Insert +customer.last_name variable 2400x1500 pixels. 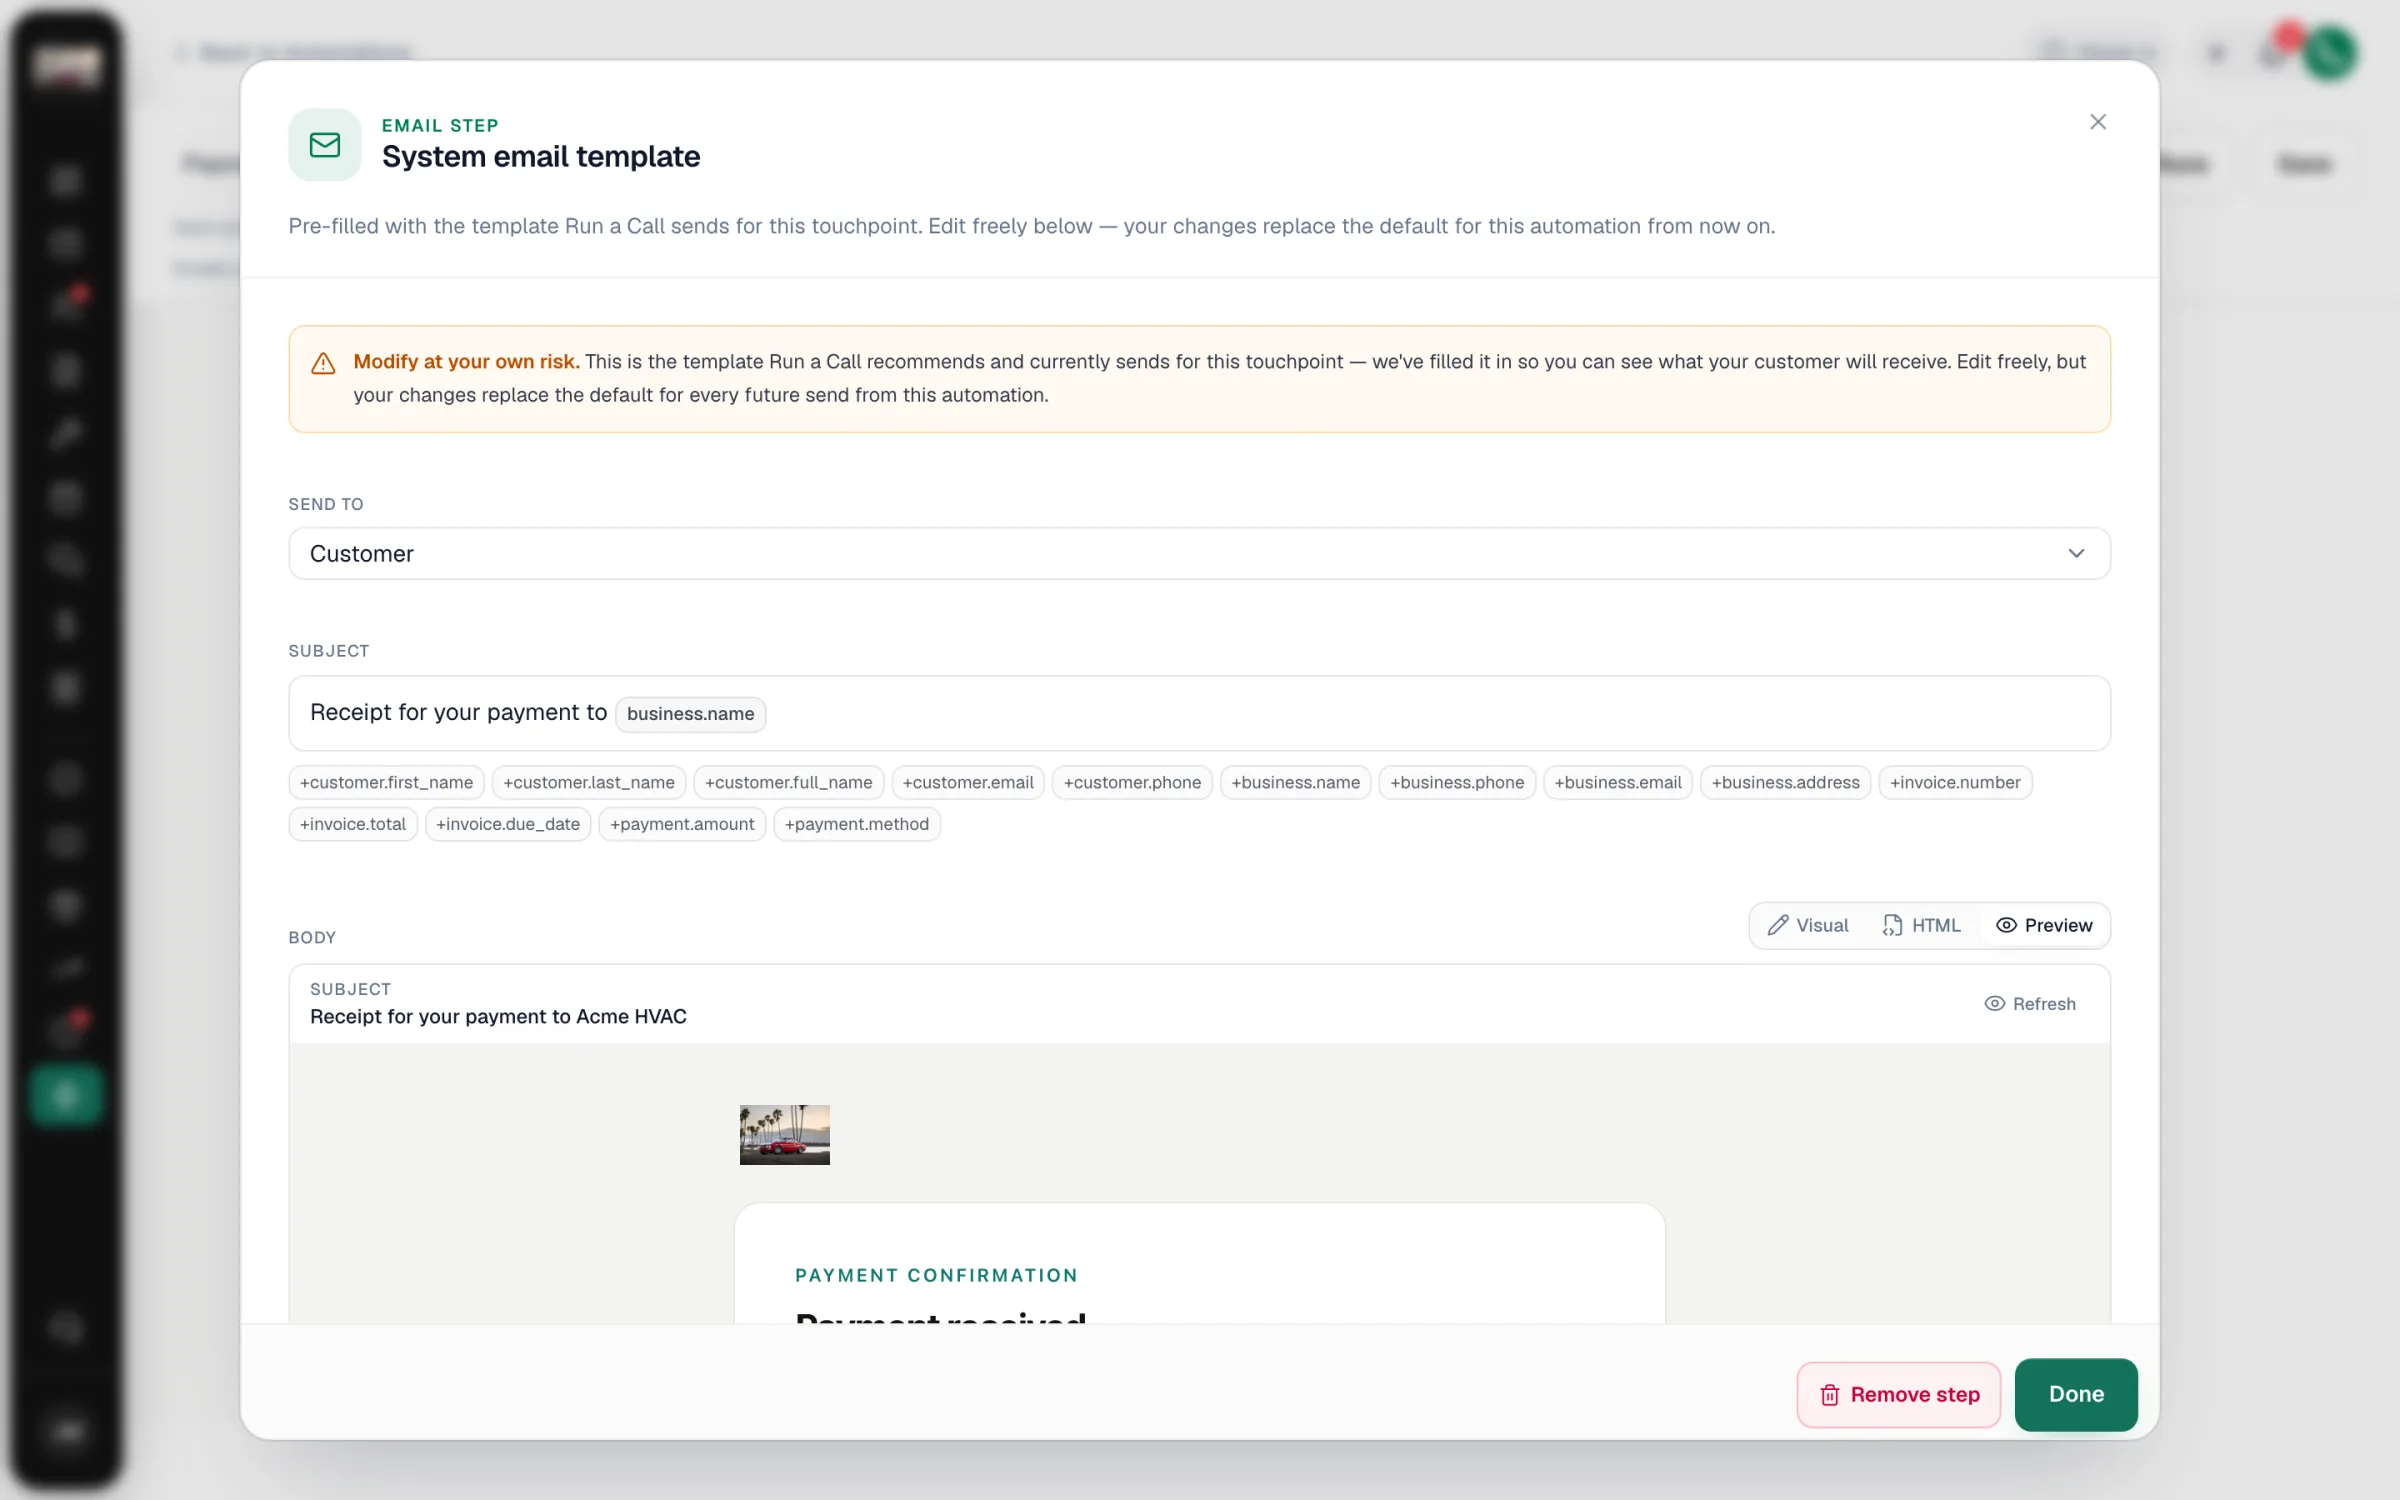point(589,782)
